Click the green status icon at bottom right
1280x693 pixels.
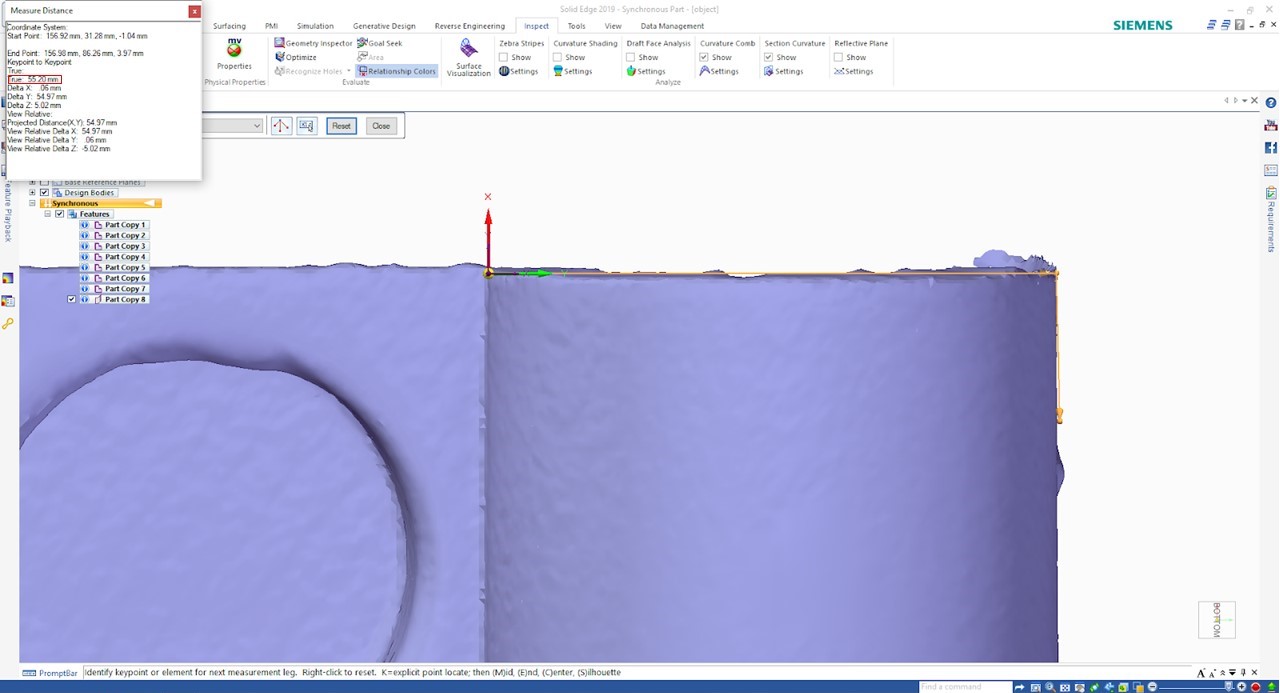pos(1272,687)
